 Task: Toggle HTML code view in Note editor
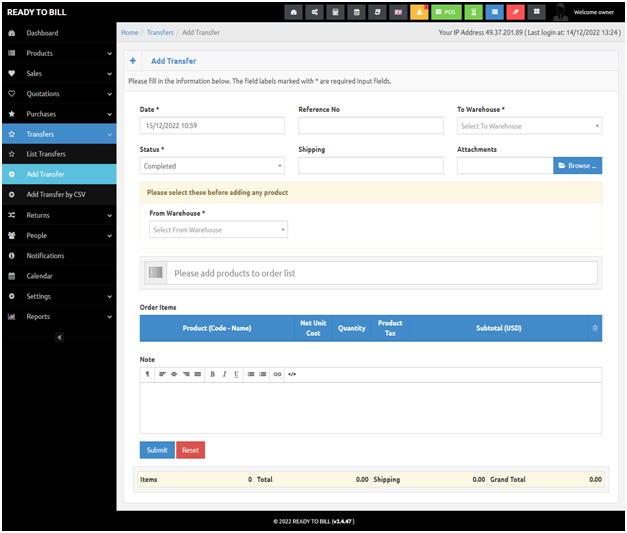coord(292,375)
